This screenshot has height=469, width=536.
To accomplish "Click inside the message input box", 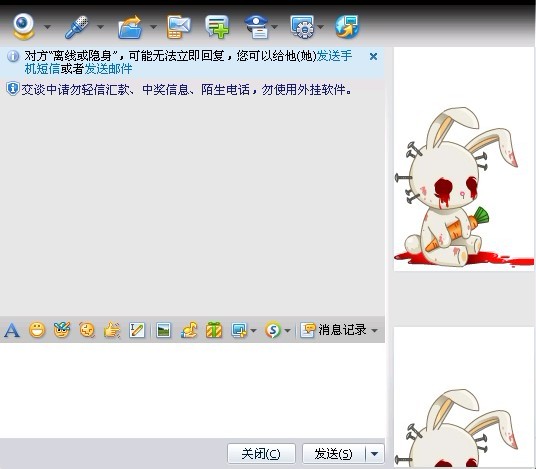I will point(192,390).
